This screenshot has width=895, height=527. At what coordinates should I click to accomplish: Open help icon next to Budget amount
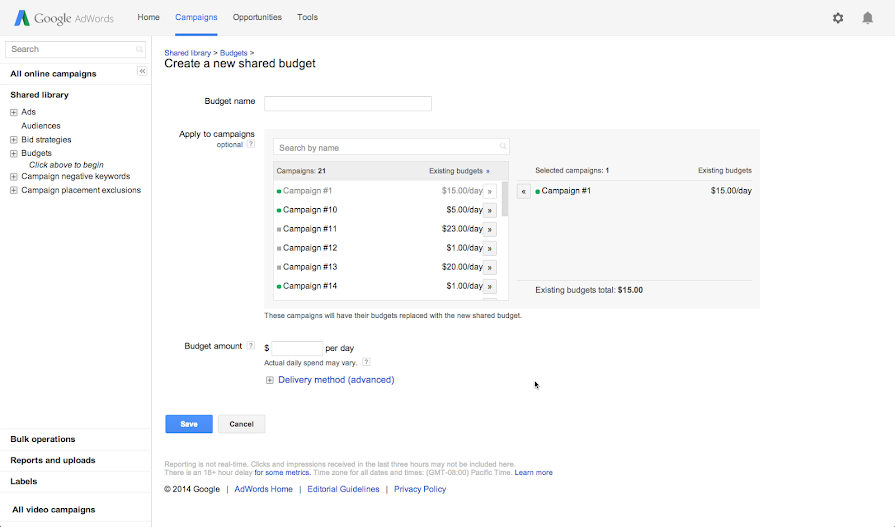click(251, 346)
